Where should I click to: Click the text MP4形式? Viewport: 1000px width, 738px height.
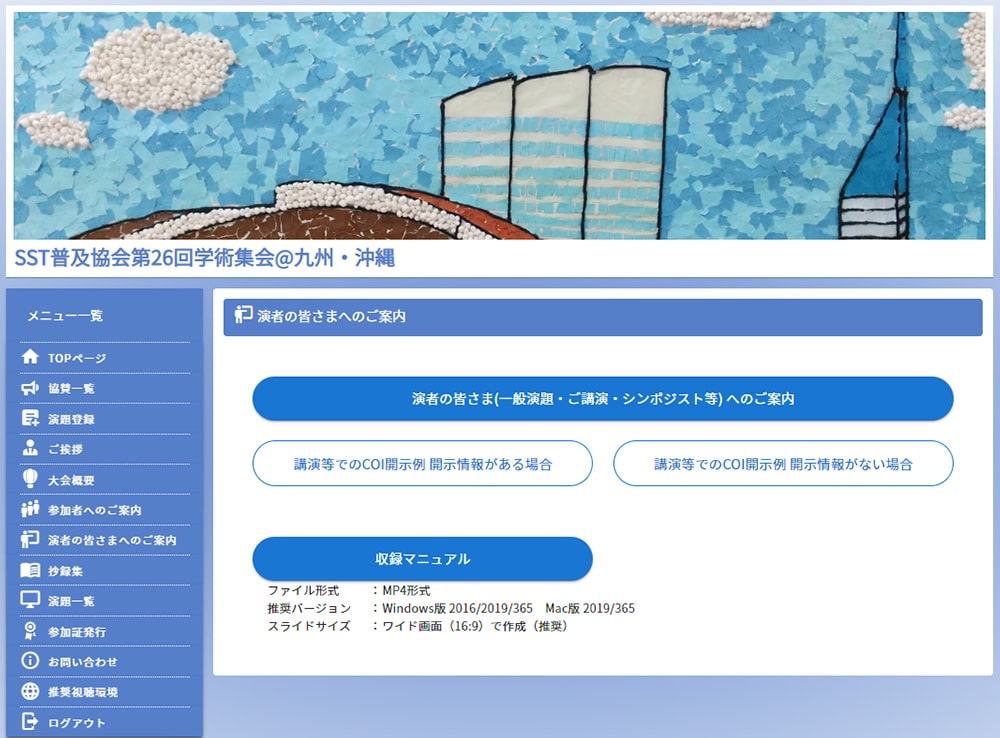406,591
